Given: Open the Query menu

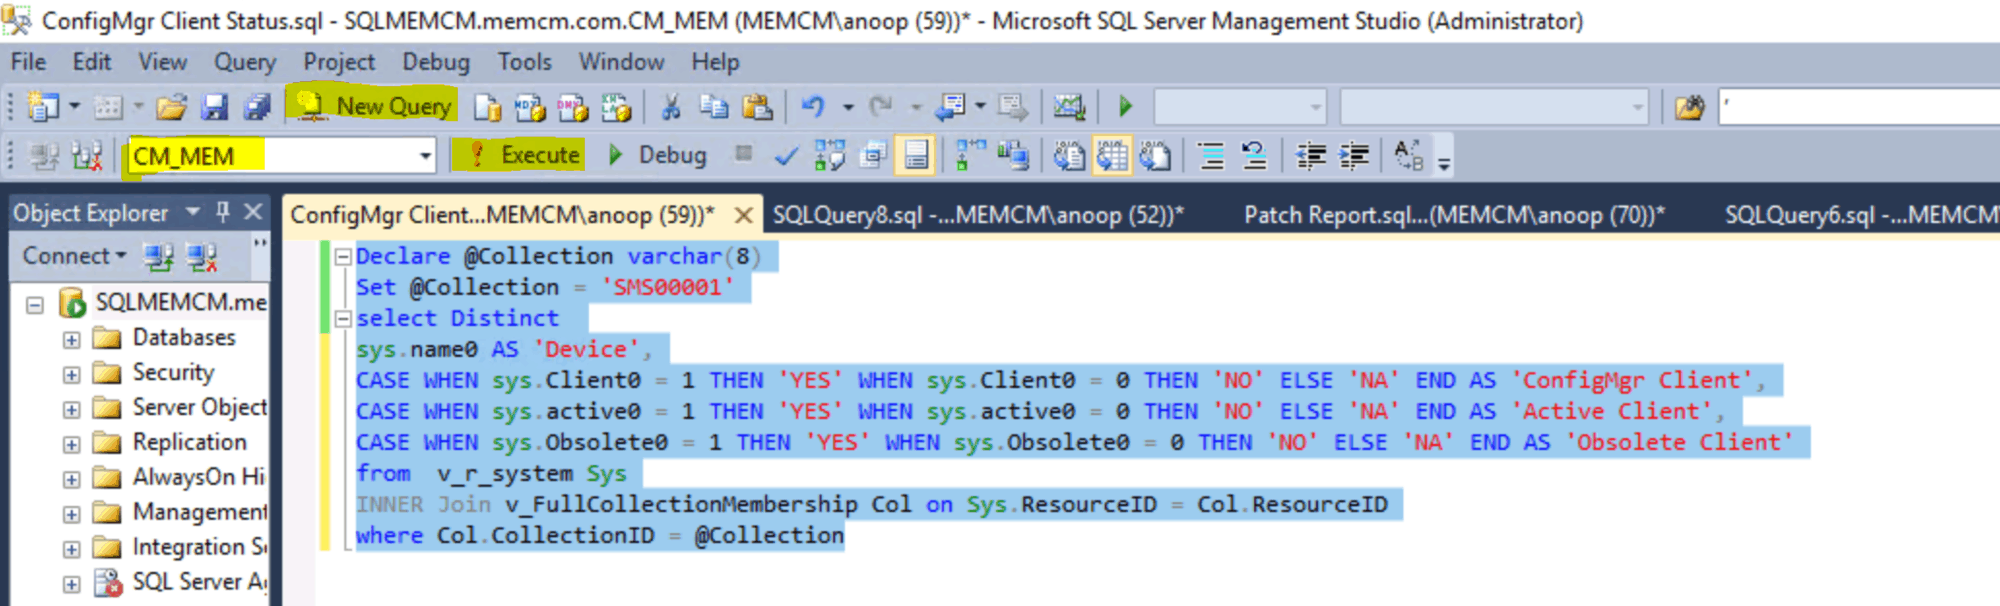Looking at the screenshot, I should [244, 62].
